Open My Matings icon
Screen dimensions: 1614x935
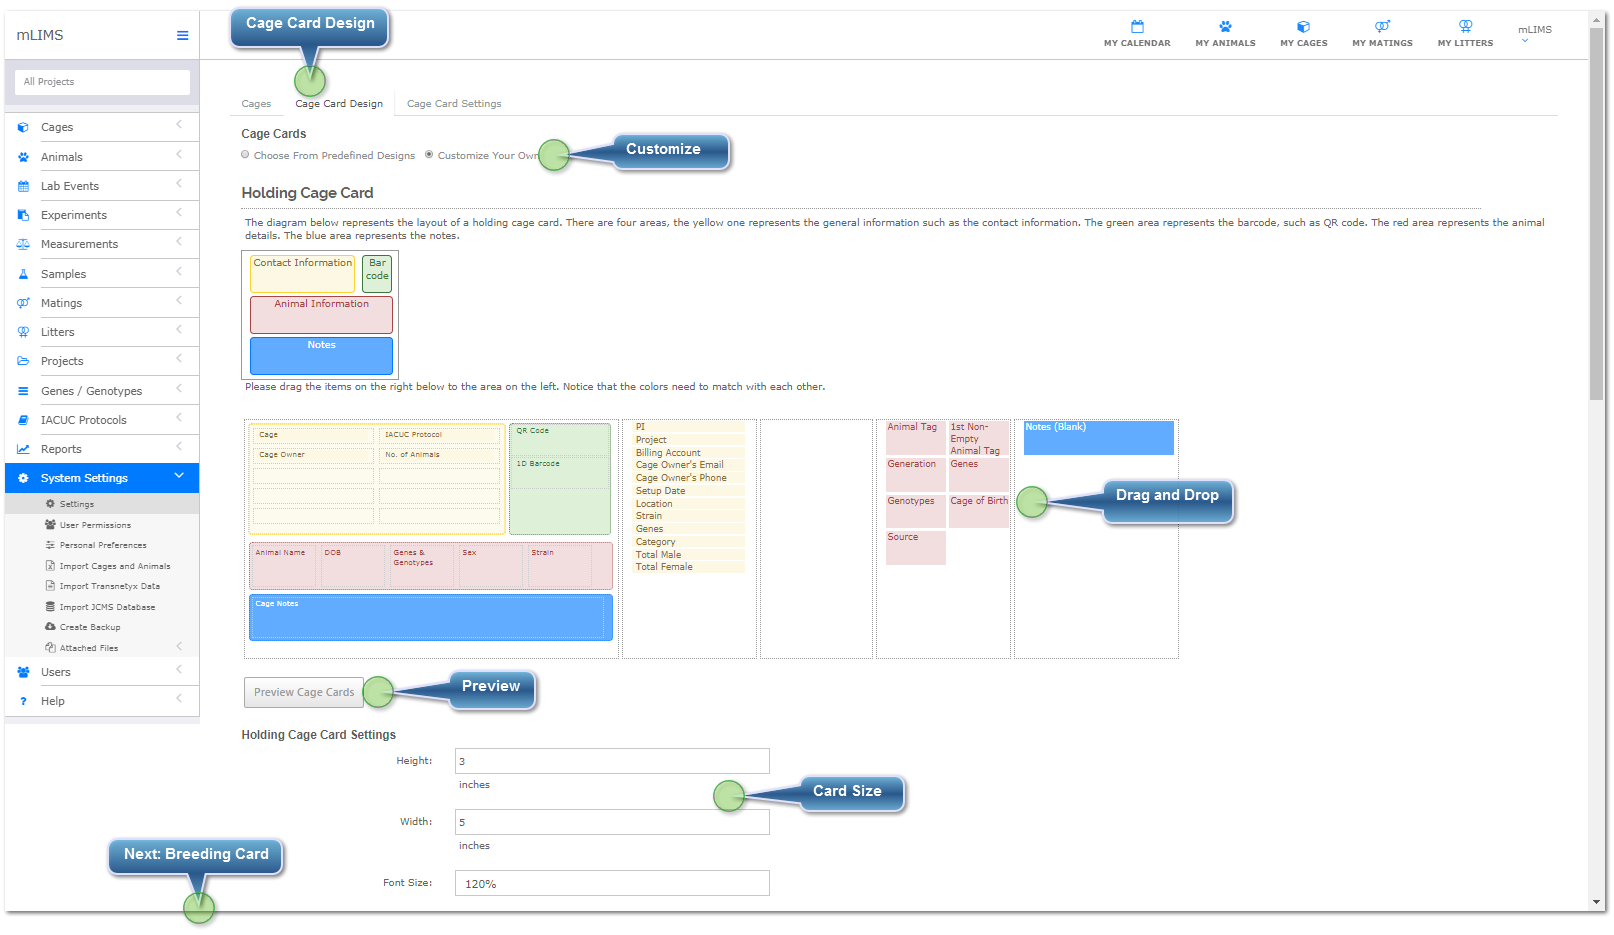click(x=1382, y=27)
